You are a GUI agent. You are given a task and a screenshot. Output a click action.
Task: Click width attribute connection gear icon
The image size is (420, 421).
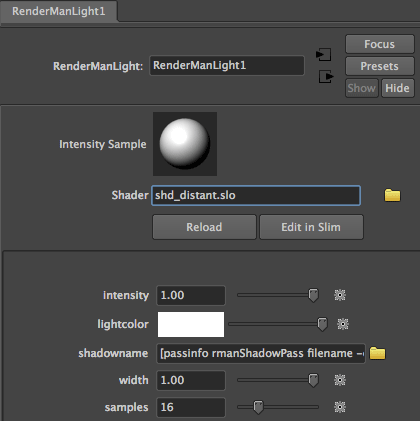click(x=340, y=380)
